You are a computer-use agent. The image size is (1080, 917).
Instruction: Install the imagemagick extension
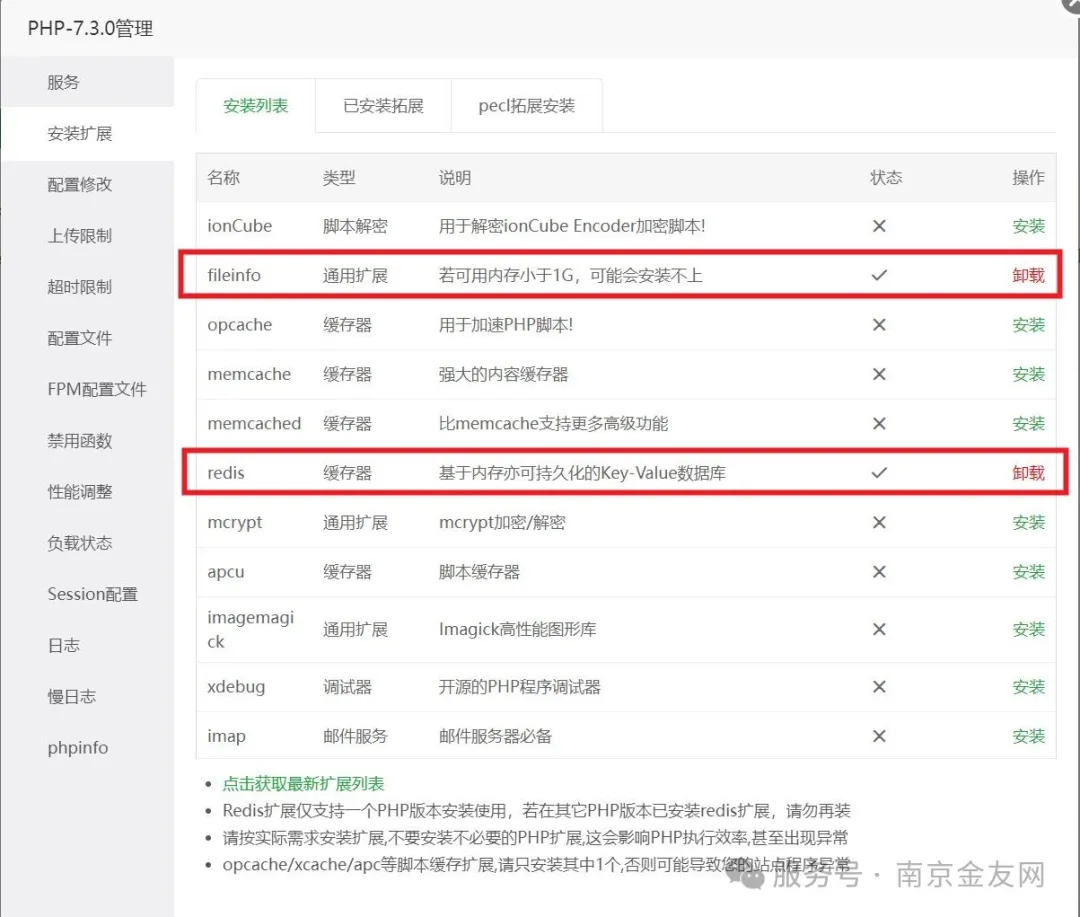coord(1028,629)
